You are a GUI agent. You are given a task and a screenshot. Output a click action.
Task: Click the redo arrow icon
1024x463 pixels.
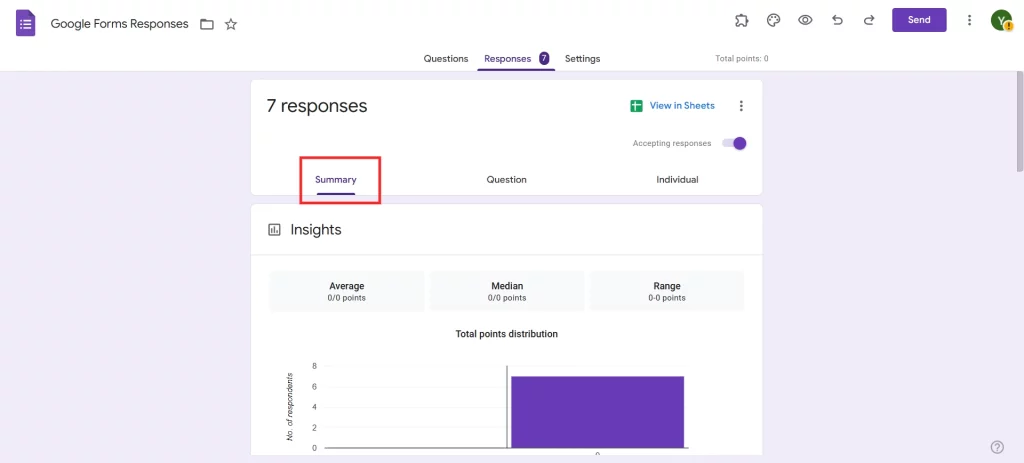pyautogui.click(x=869, y=20)
